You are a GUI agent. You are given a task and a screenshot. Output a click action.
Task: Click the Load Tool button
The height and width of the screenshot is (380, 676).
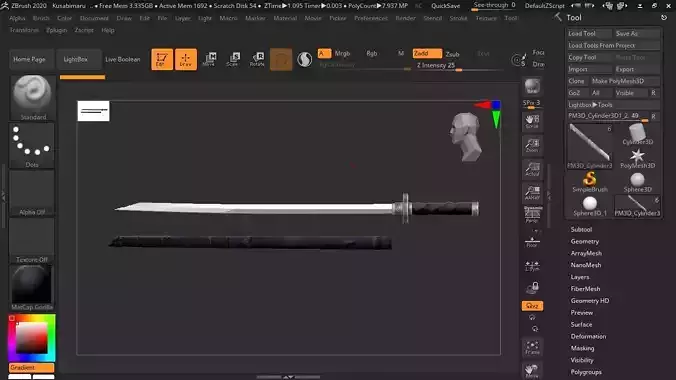click(589, 33)
